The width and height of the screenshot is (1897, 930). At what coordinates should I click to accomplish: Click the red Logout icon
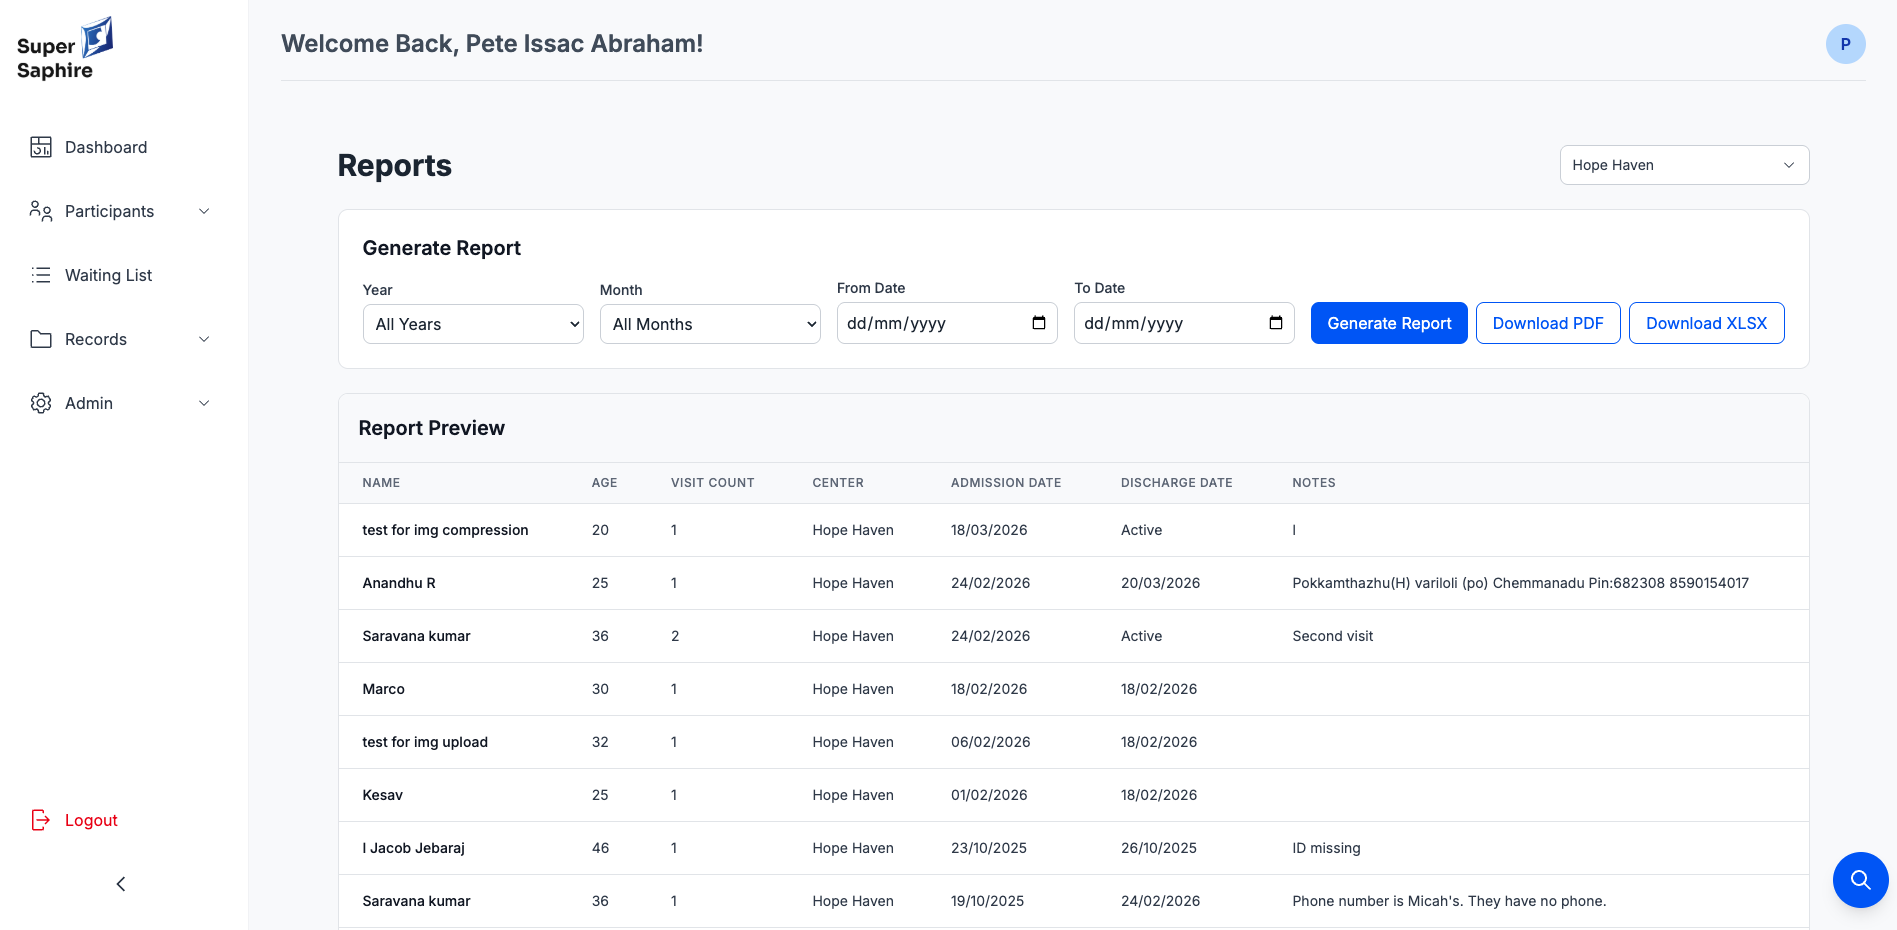(x=41, y=820)
